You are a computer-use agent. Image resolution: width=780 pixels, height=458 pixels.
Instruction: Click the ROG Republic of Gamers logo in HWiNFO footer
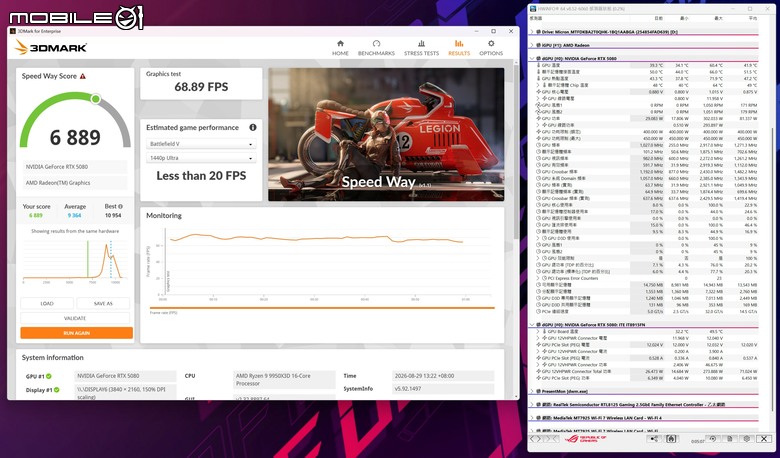coord(585,439)
